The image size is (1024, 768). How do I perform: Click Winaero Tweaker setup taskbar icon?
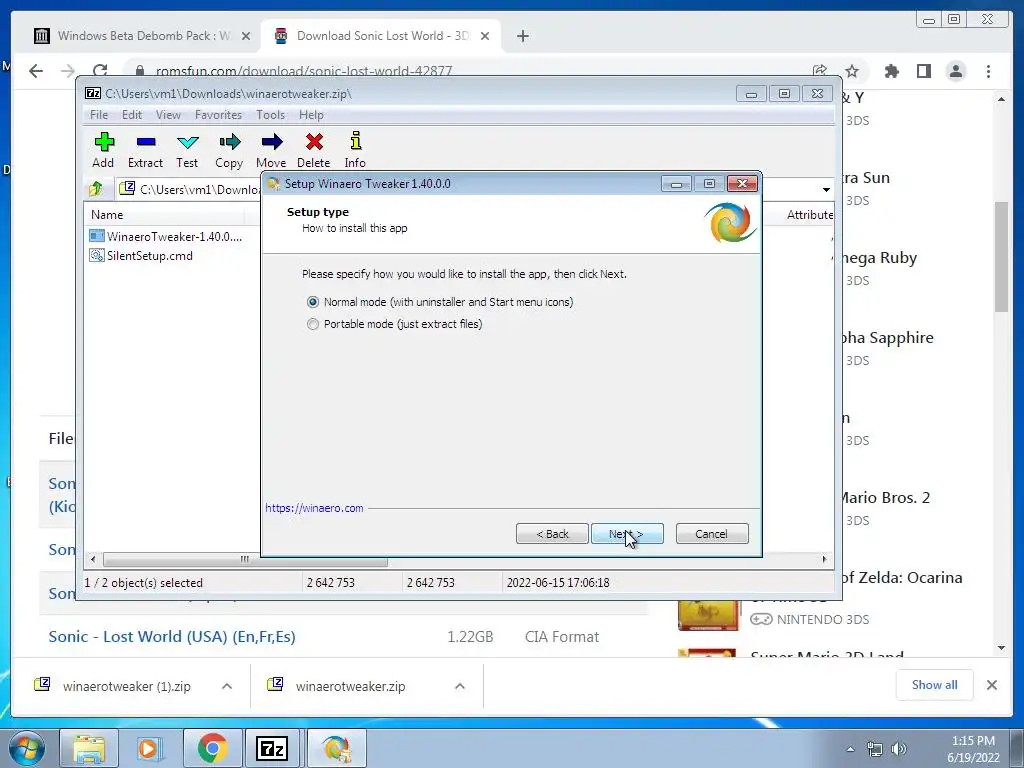pos(336,748)
